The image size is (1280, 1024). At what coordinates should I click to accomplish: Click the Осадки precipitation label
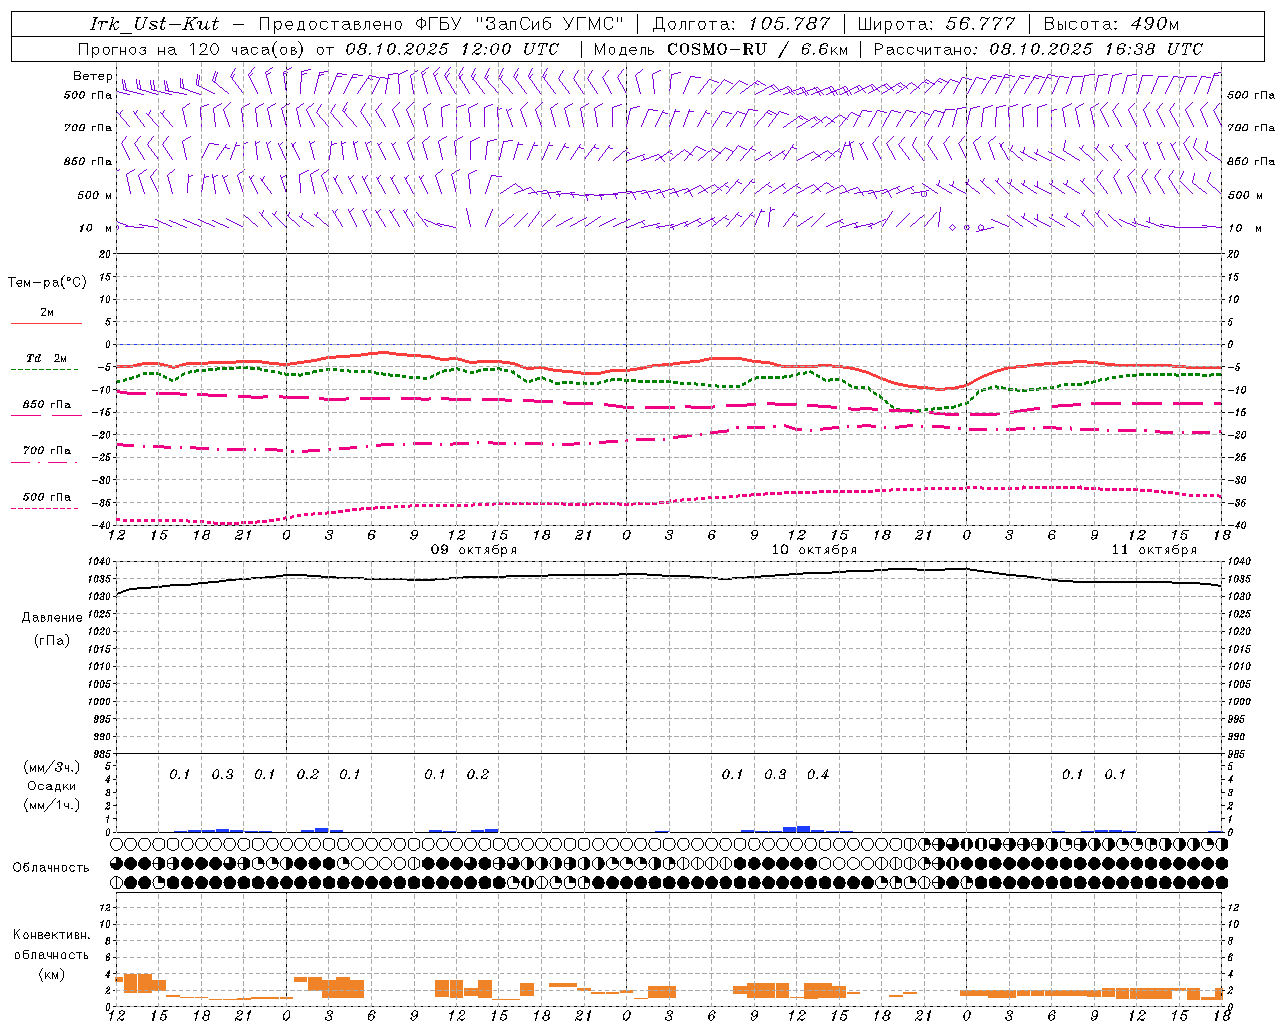click(52, 786)
